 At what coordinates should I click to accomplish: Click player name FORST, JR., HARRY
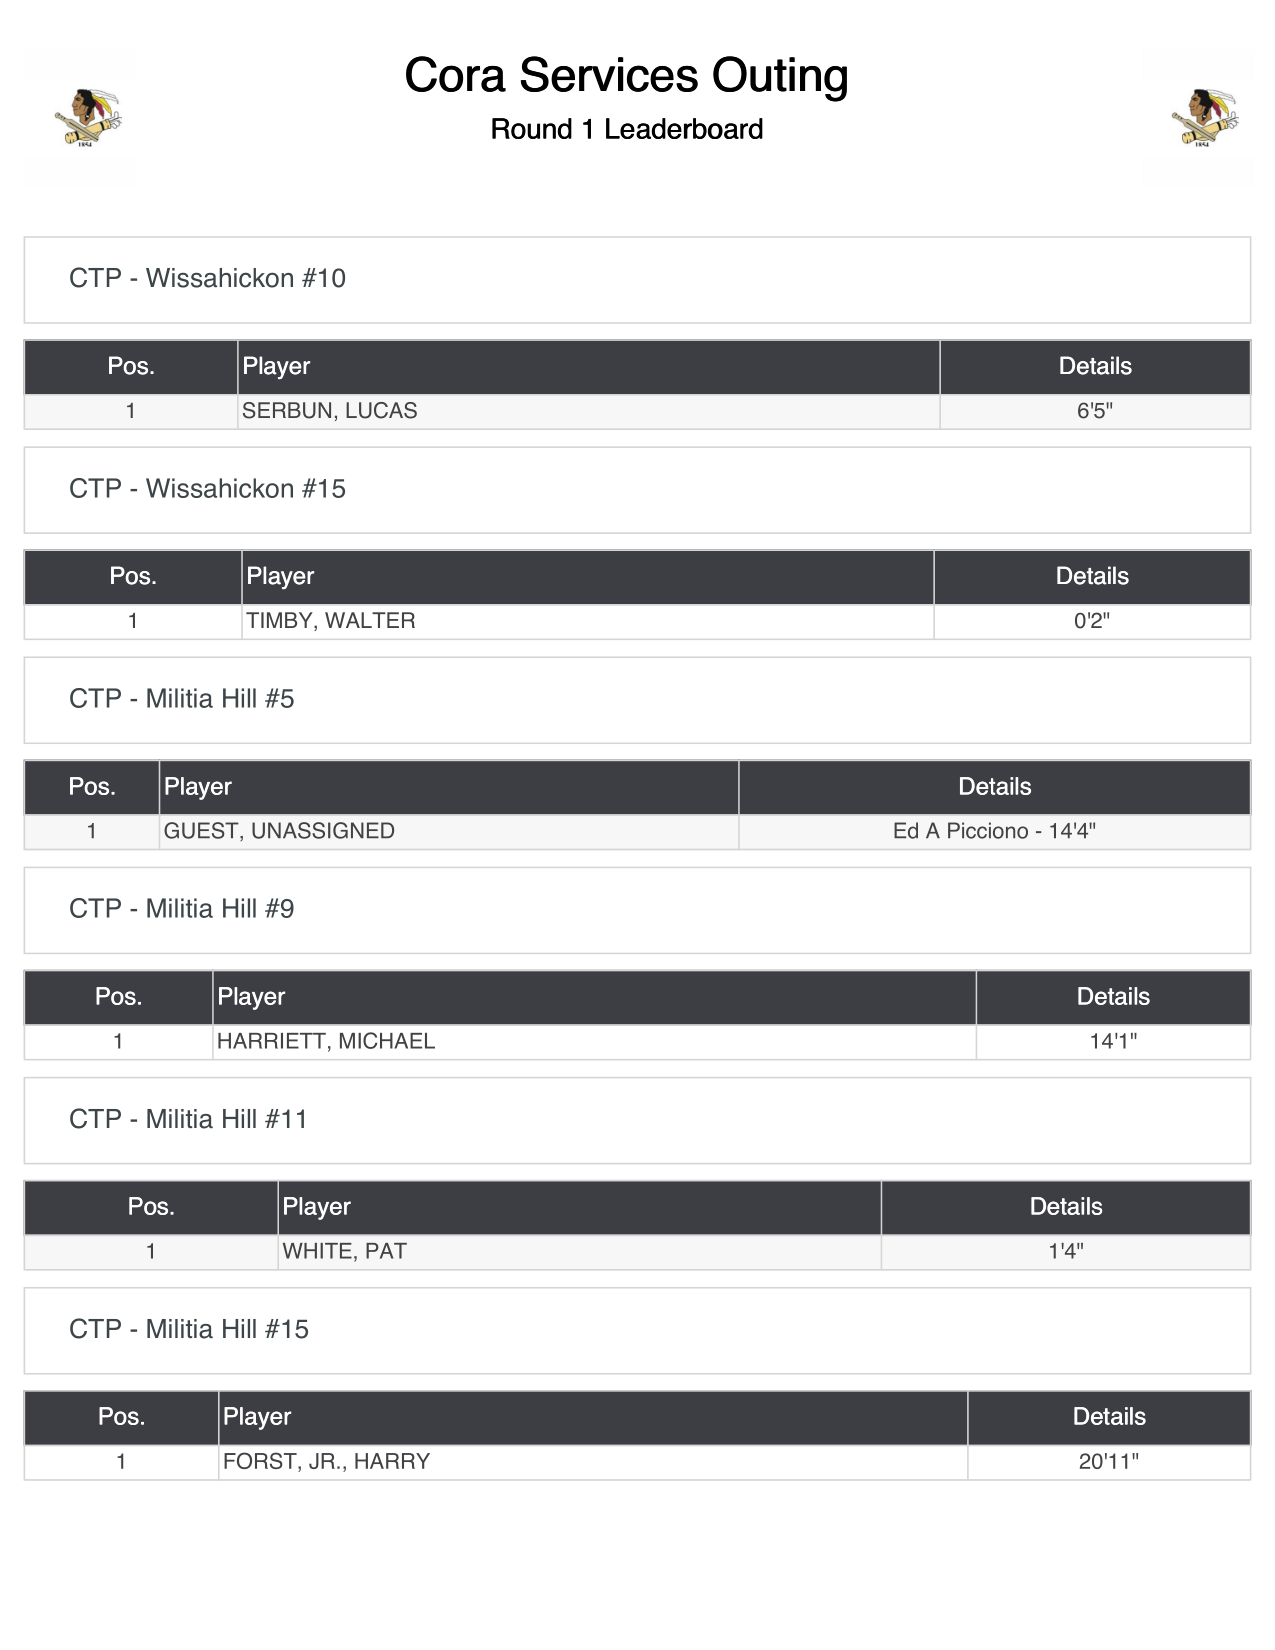(x=326, y=1461)
